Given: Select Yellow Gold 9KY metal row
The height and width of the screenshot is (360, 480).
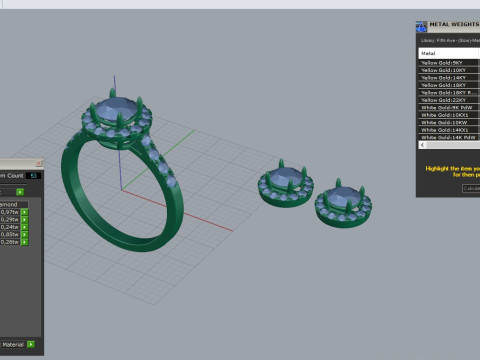Looking at the screenshot, I should coord(449,63).
